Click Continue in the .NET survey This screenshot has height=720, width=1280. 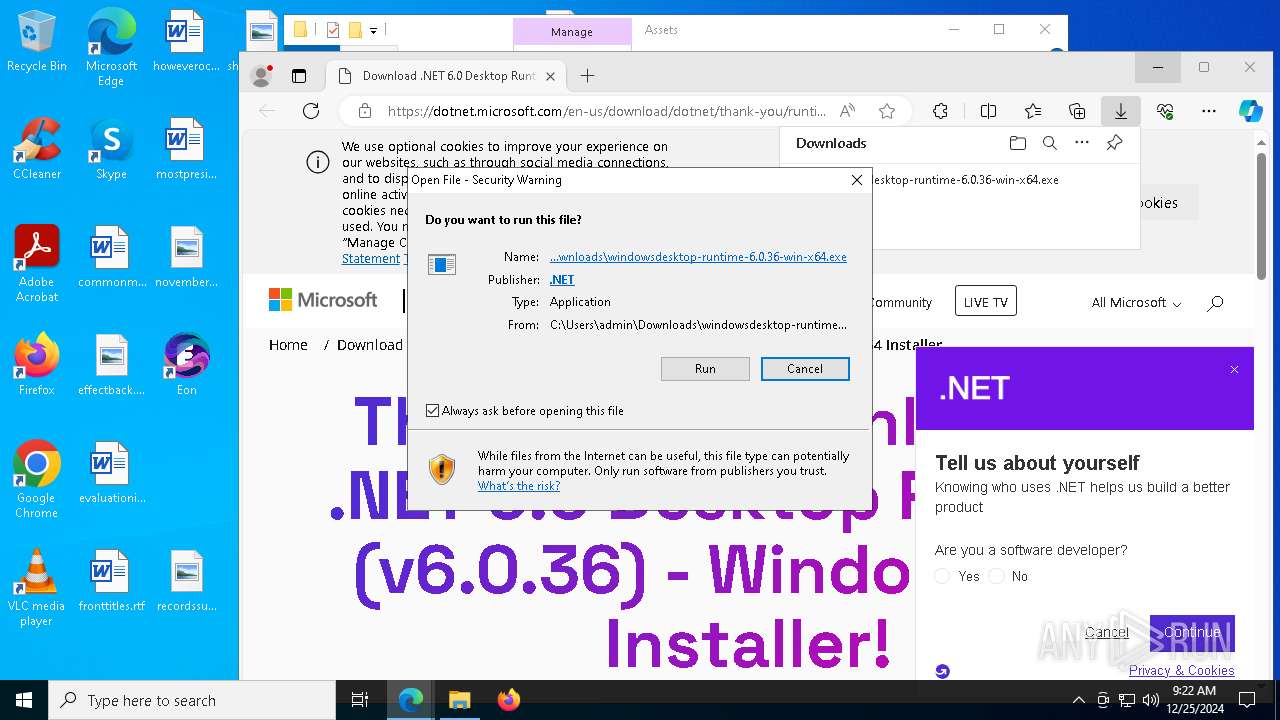coord(1192,632)
